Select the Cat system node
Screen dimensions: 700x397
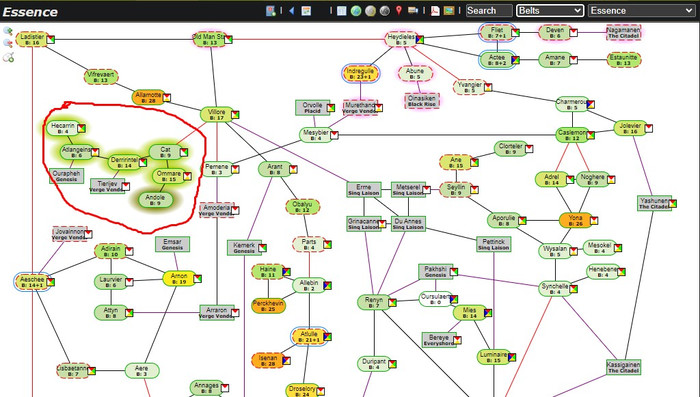tap(165, 152)
